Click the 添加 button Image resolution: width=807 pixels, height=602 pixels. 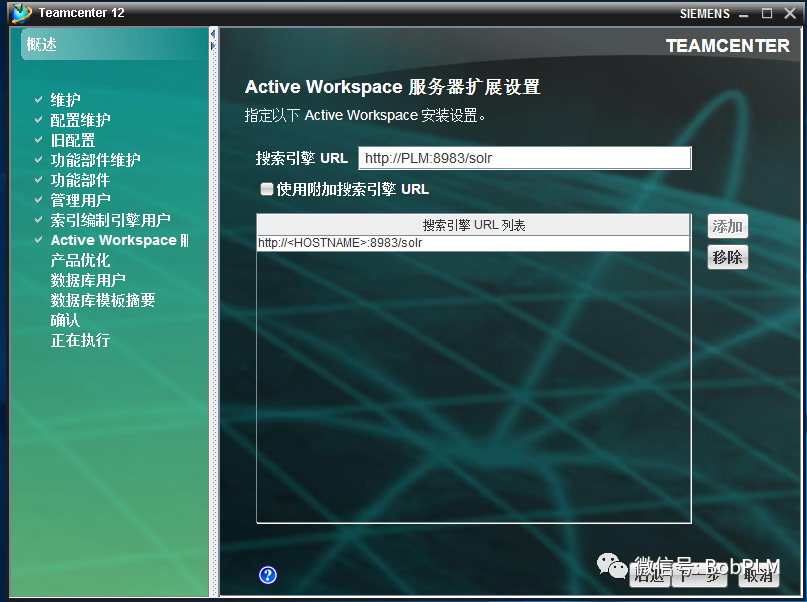(x=727, y=226)
